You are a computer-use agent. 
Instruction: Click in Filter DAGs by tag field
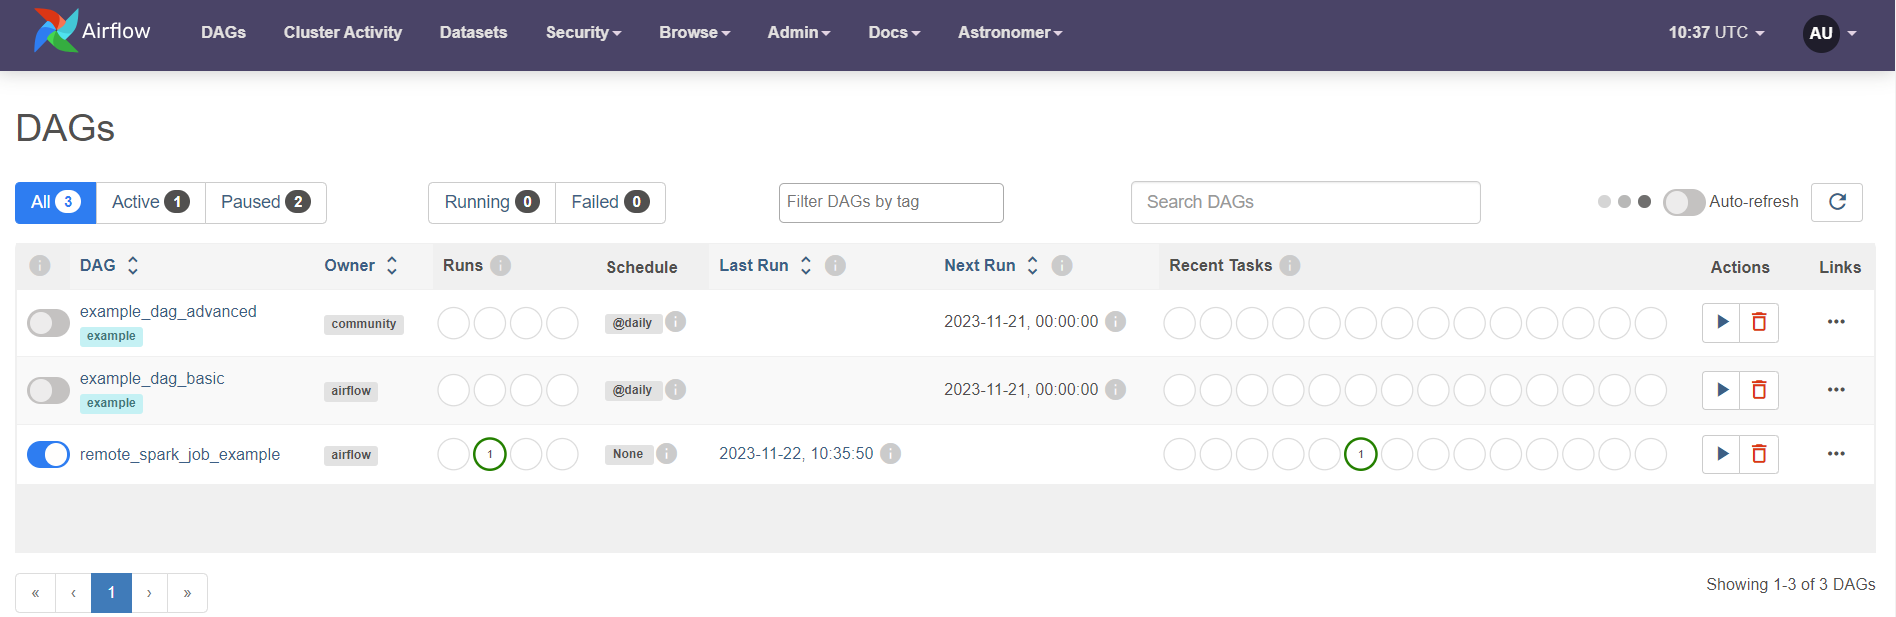tap(891, 202)
